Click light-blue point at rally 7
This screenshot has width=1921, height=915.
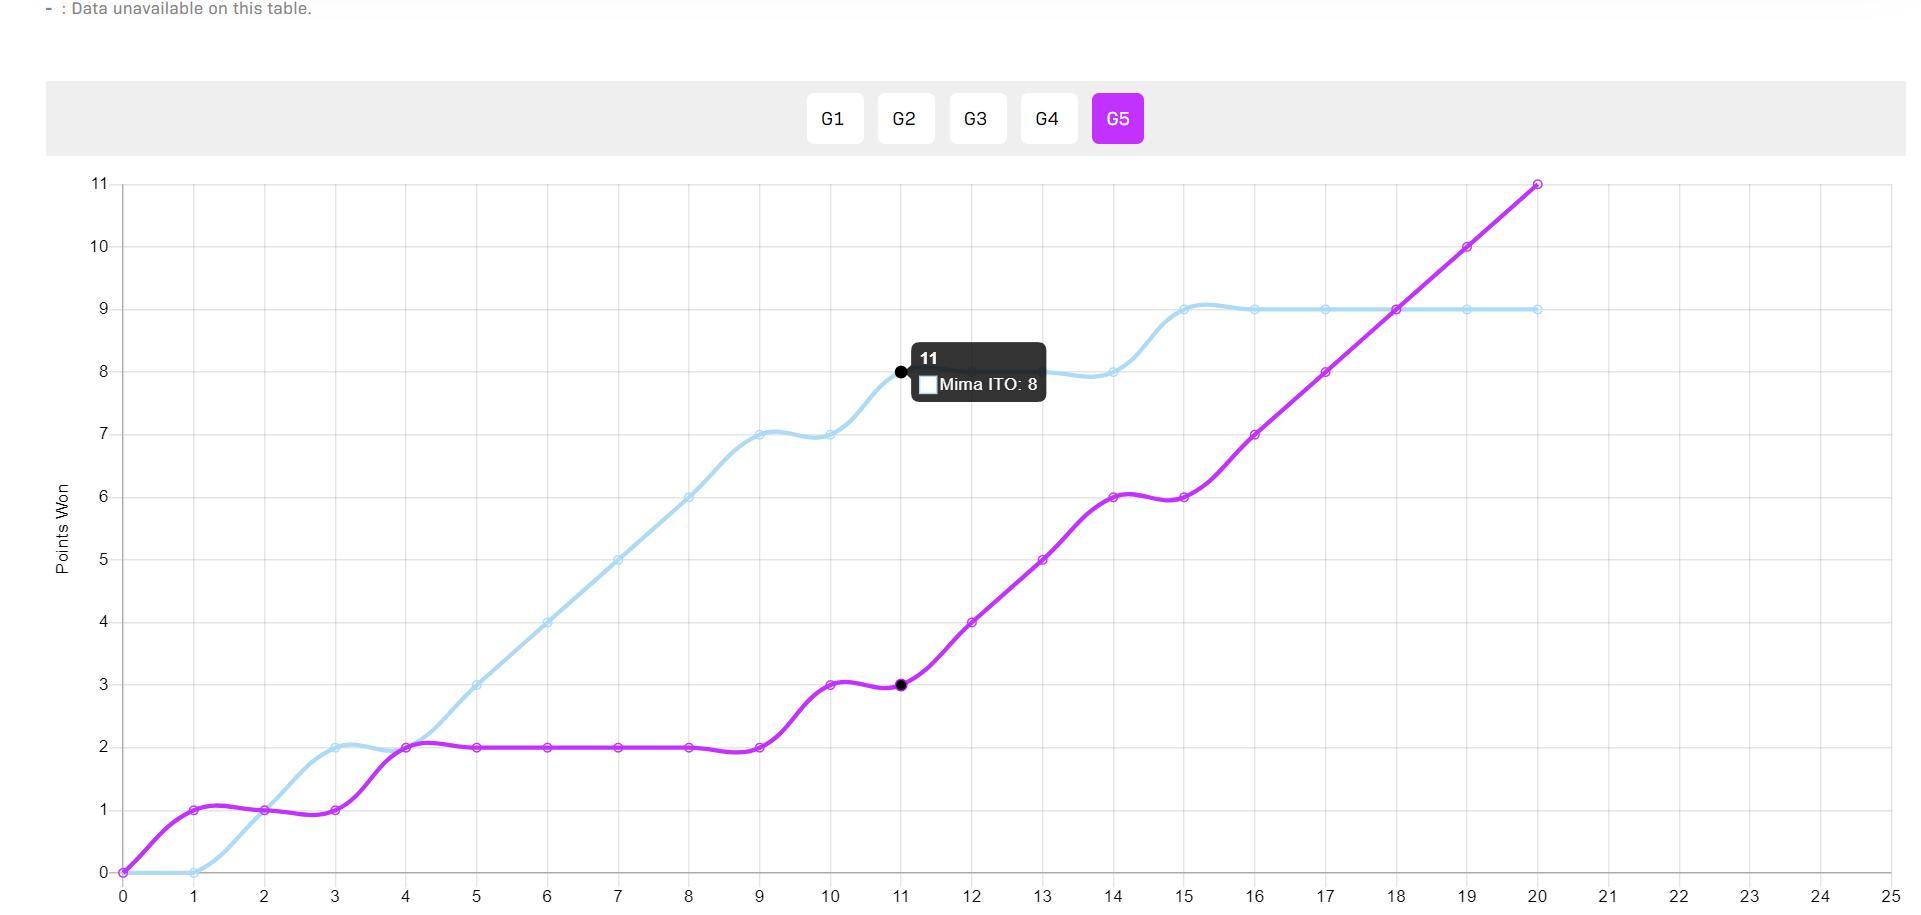pos(618,560)
